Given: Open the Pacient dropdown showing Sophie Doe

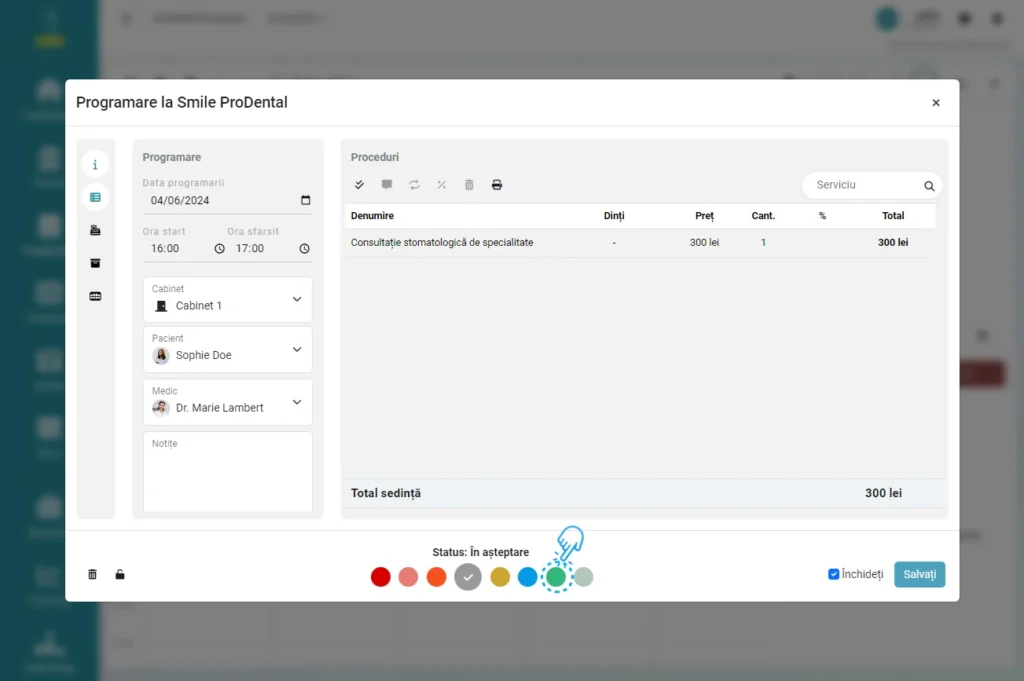Looking at the screenshot, I should click(297, 349).
